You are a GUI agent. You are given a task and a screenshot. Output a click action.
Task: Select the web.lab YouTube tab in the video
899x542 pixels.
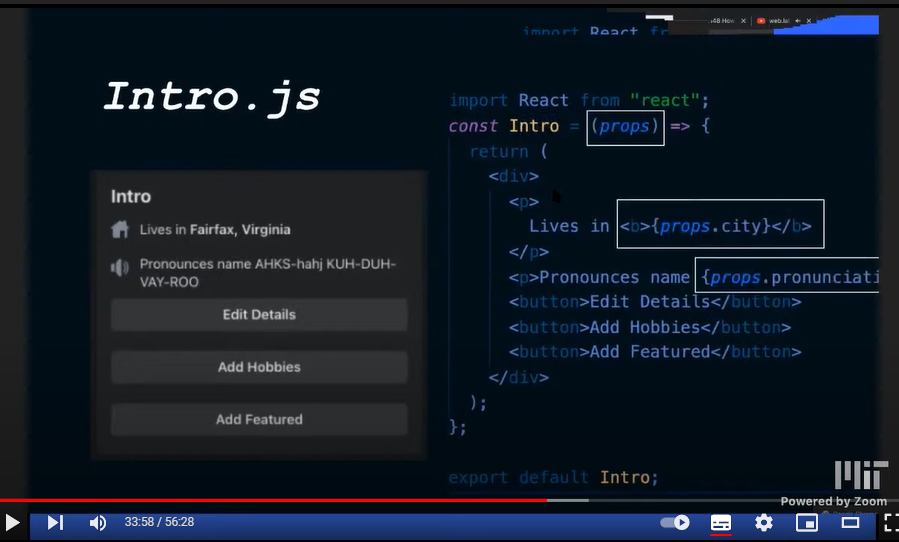[779, 21]
